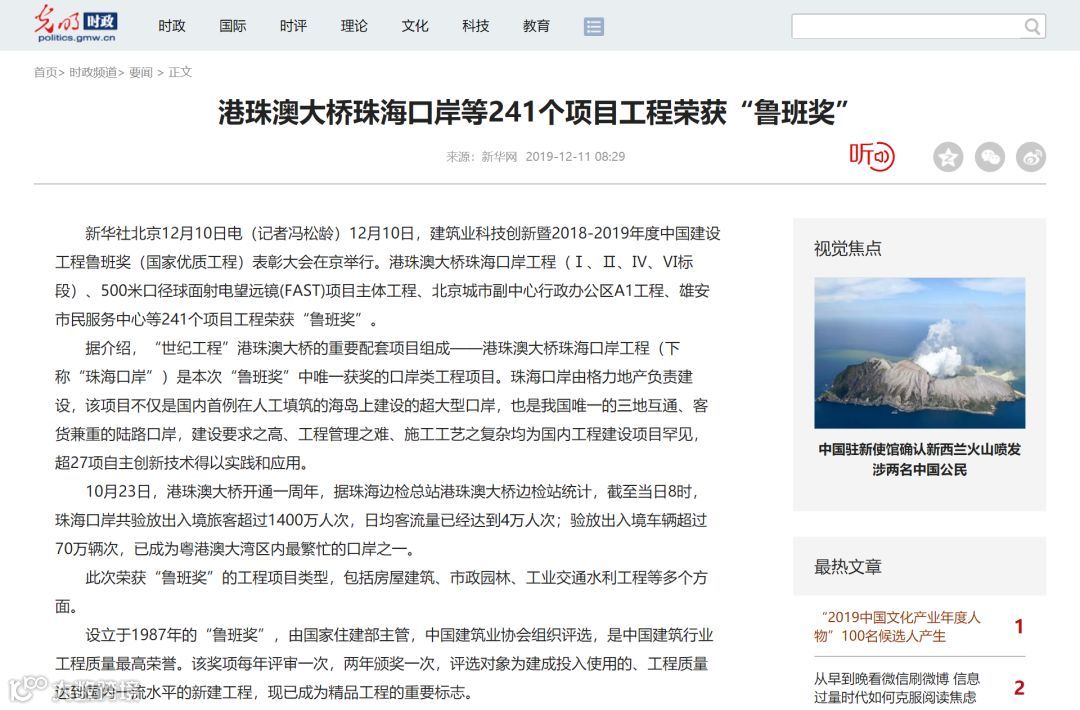Click paragraph starting 新华社北京12月10日电
Screen dimensions: 1080x710
[388, 276]
